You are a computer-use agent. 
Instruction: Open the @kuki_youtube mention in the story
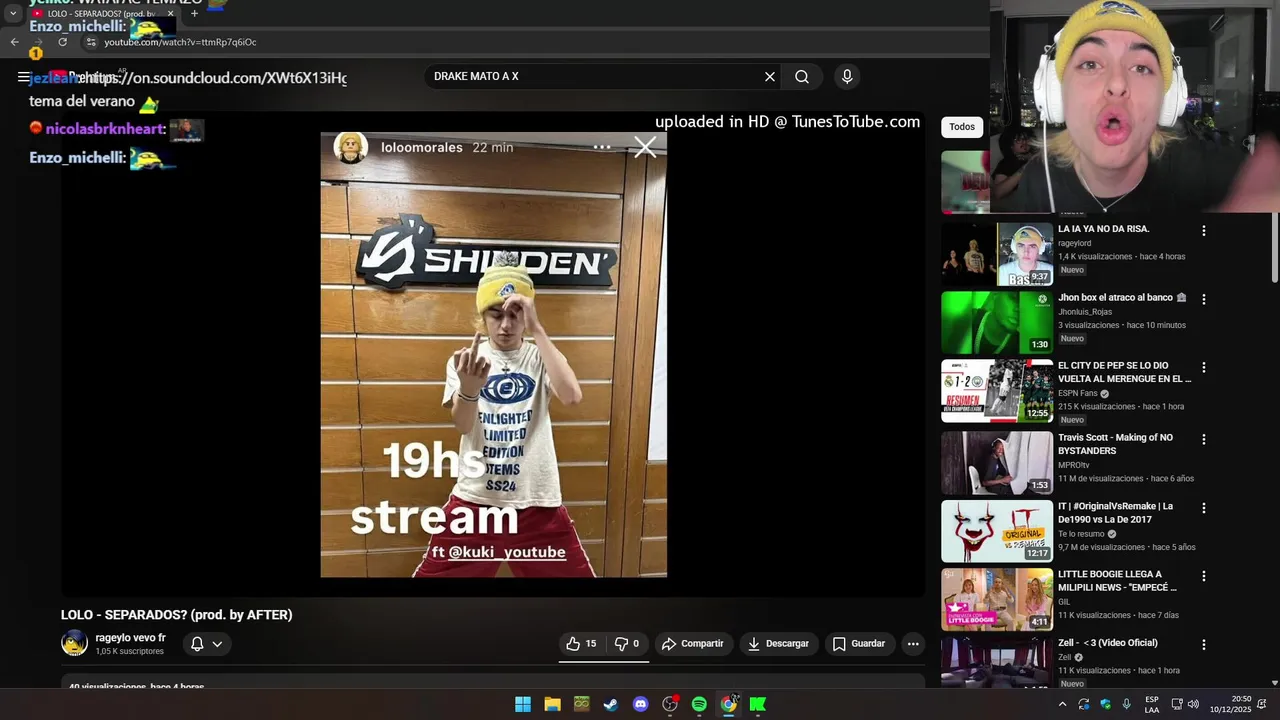point(506,552)
